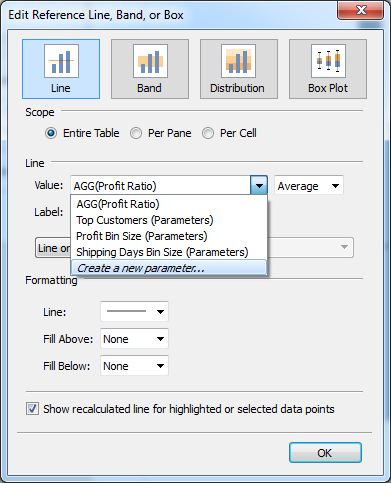This screenshot has height=483, width=391.
Task: Select Entire Table scope radio button
Action: point(51,133)
